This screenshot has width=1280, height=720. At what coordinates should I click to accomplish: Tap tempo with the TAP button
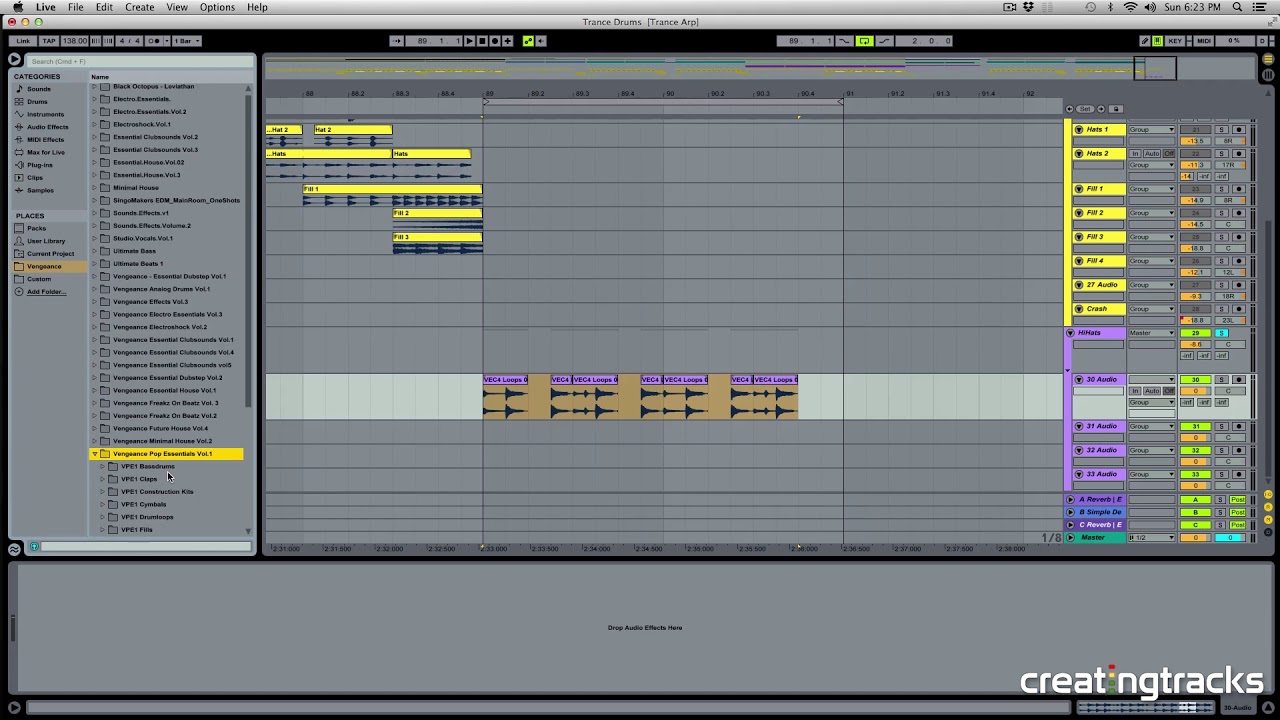tap(48, 41)
